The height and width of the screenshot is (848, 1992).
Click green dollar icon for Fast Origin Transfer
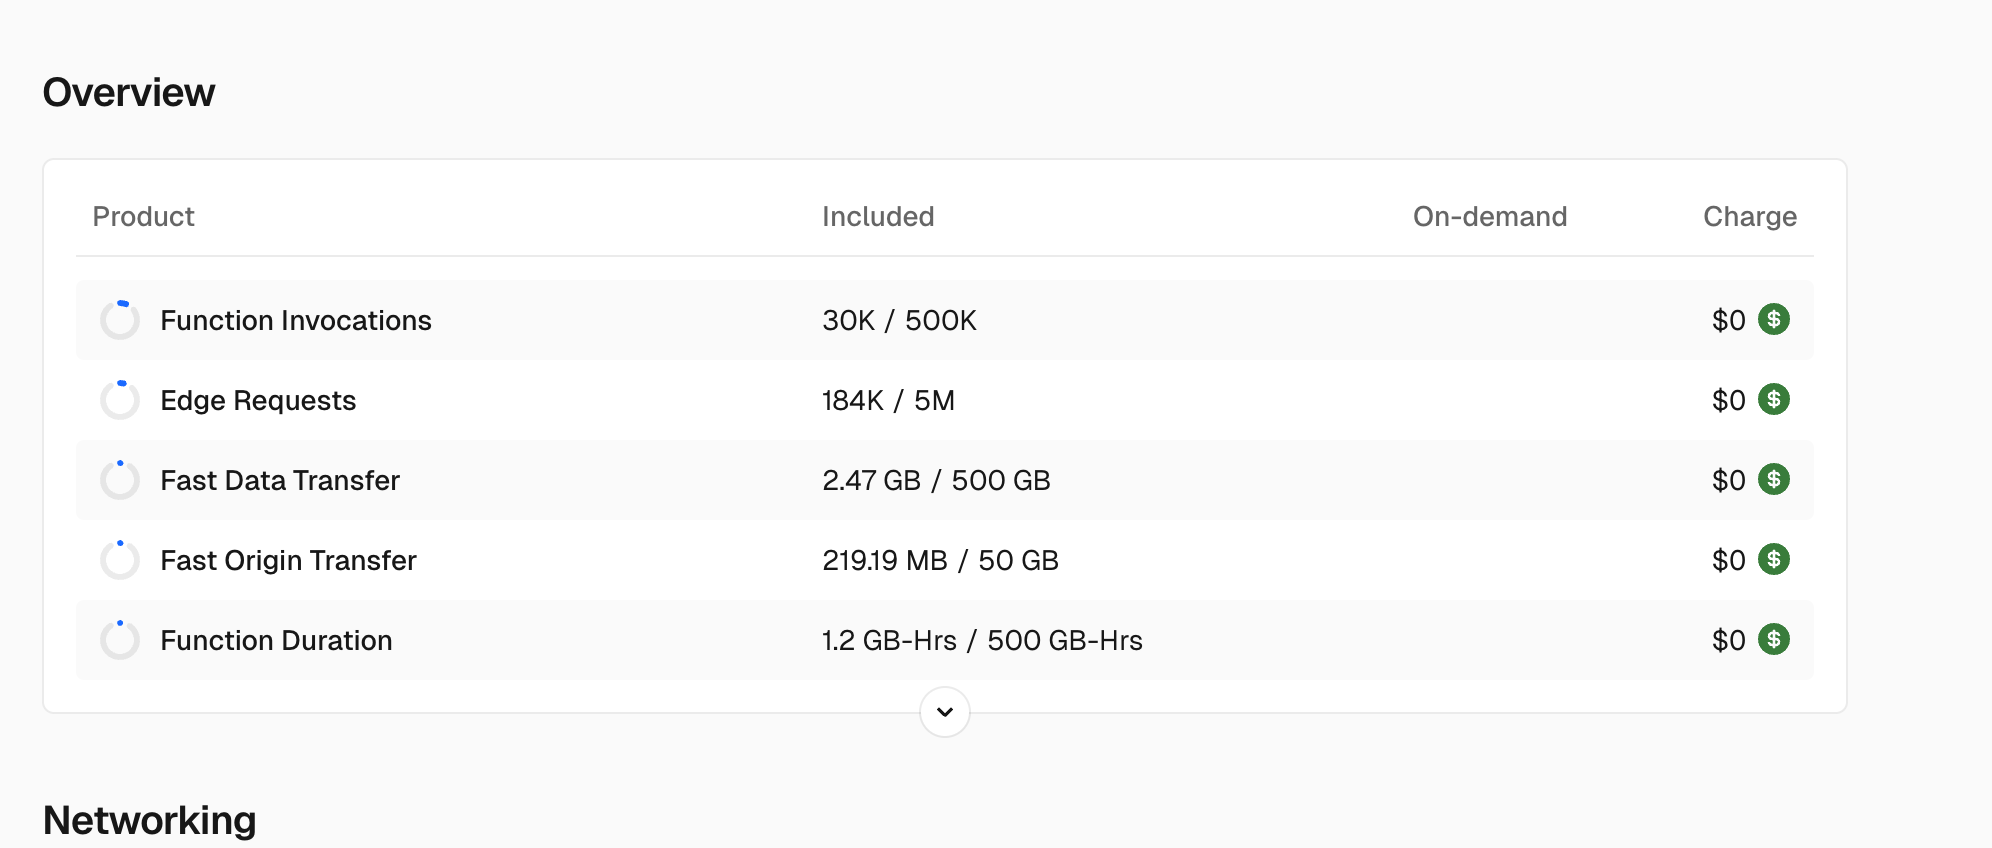[x=1774, y=559]
